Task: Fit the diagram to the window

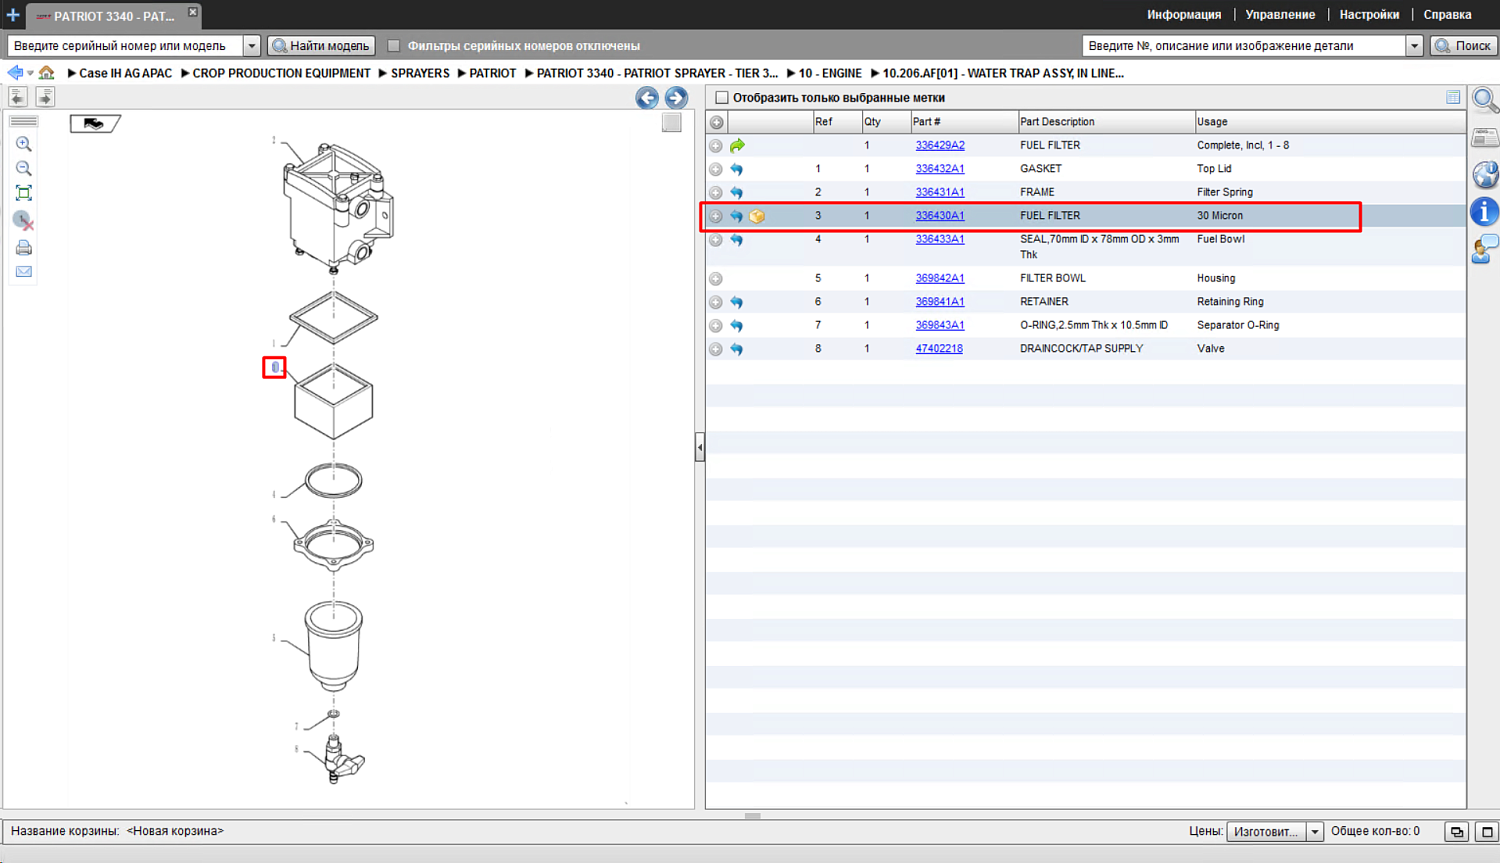Action: (24, 193)
